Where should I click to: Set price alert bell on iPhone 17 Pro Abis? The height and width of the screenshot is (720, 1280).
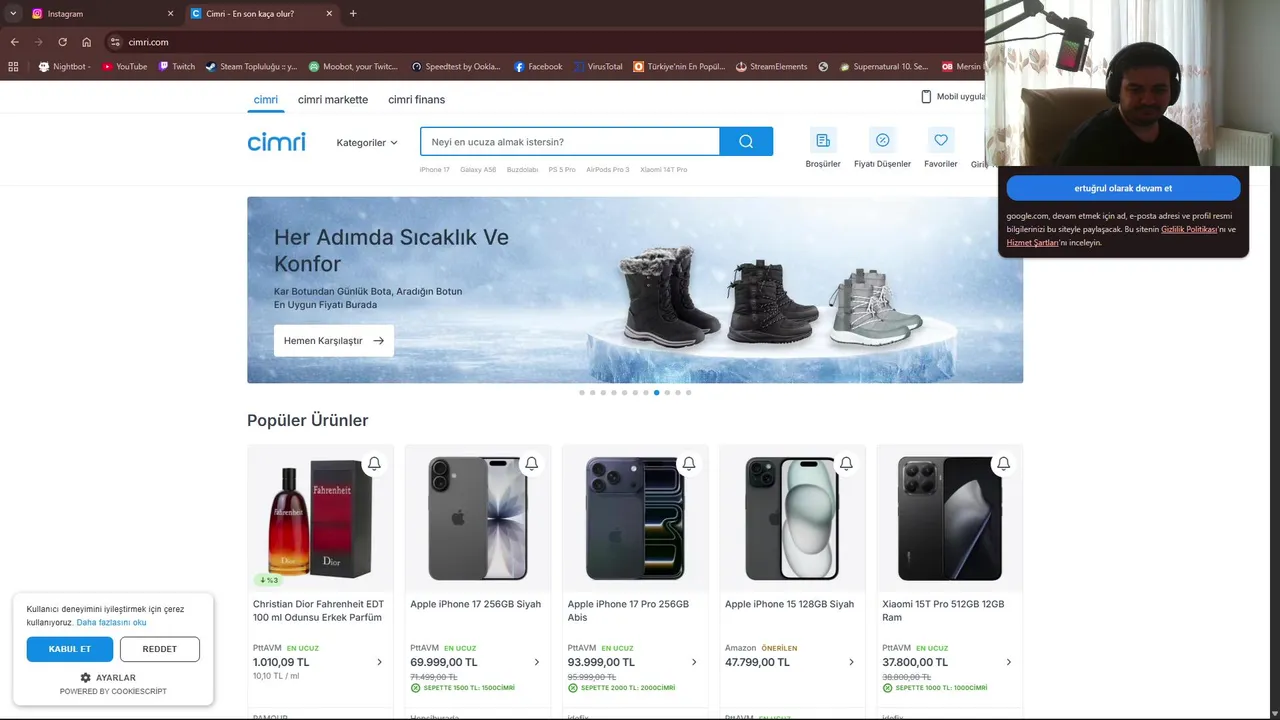coord(688,464)
